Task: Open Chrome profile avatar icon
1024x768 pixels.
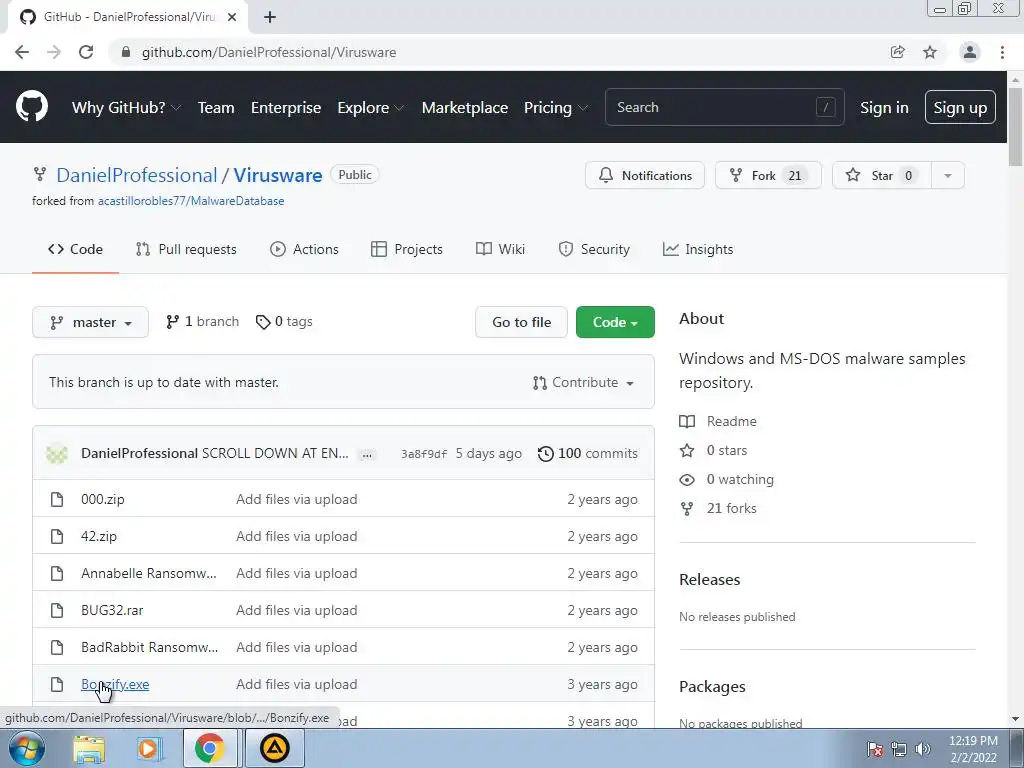Action: 970,52
